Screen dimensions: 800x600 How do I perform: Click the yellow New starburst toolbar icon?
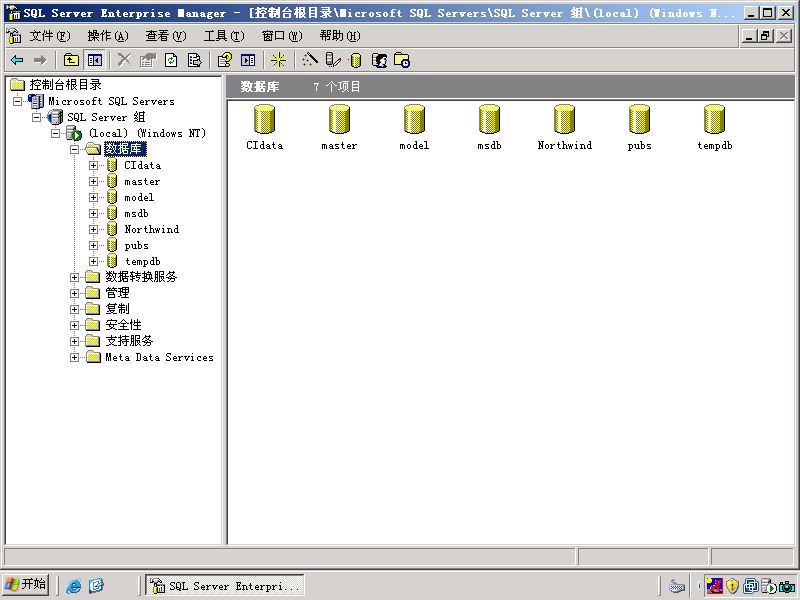point(279,60)
